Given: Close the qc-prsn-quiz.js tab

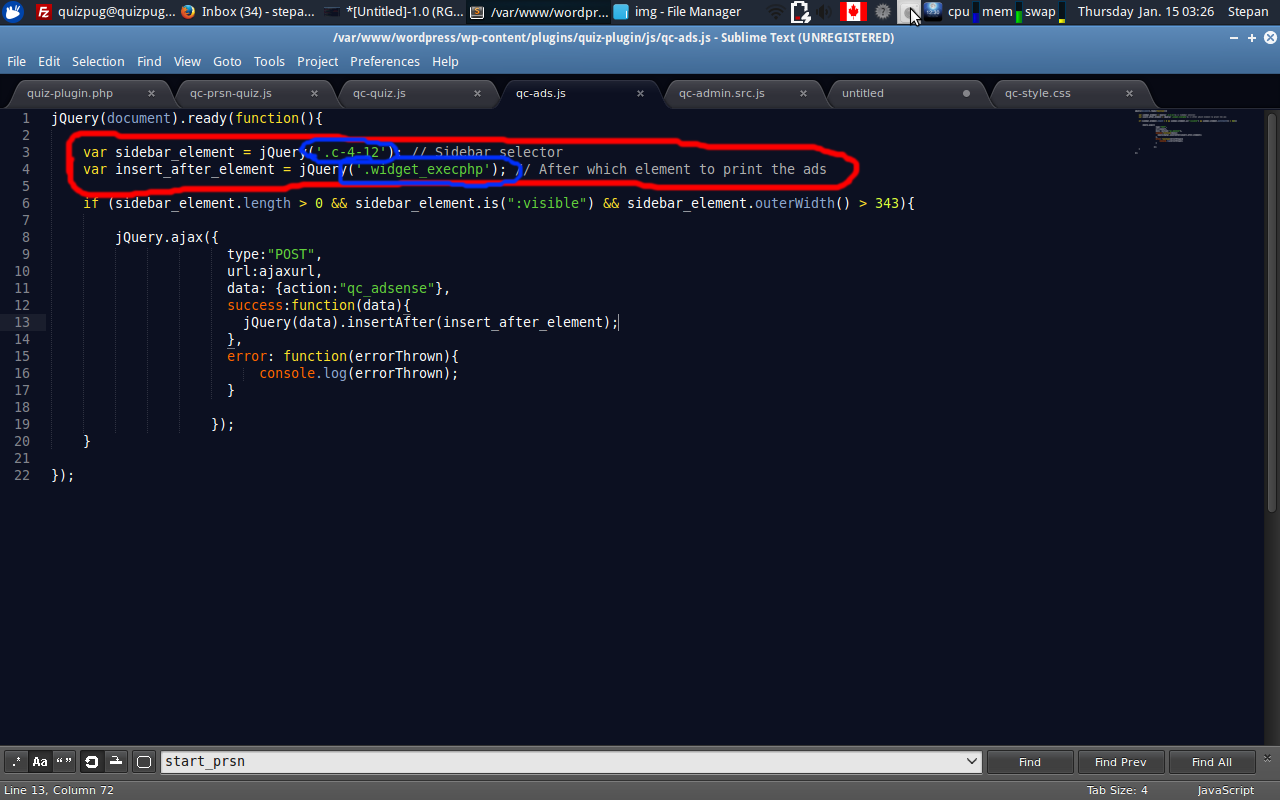Looking at the screenshot, I should [x=315, y=93].
